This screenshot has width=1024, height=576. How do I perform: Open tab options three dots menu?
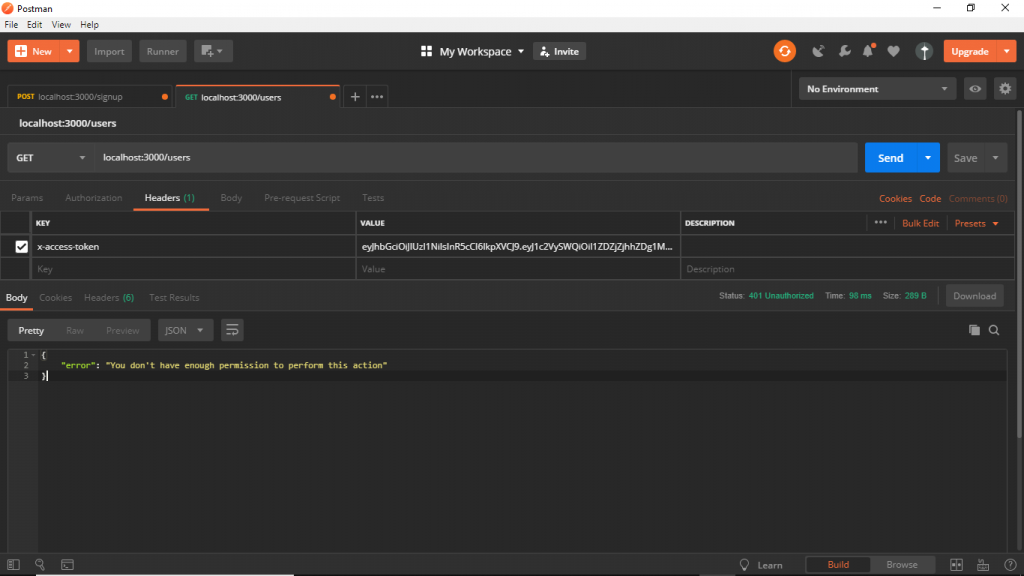pos(377,97)
